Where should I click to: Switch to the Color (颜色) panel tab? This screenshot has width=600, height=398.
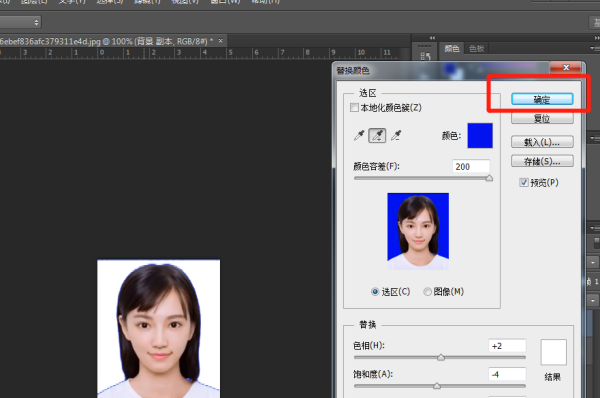tap(452, 49)
